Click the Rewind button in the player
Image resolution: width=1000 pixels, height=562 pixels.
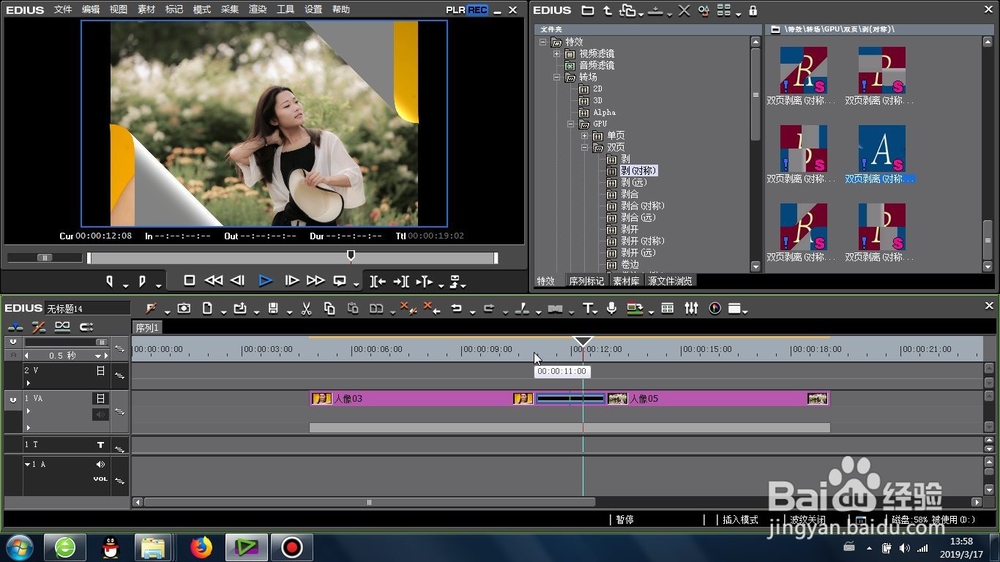214,280
